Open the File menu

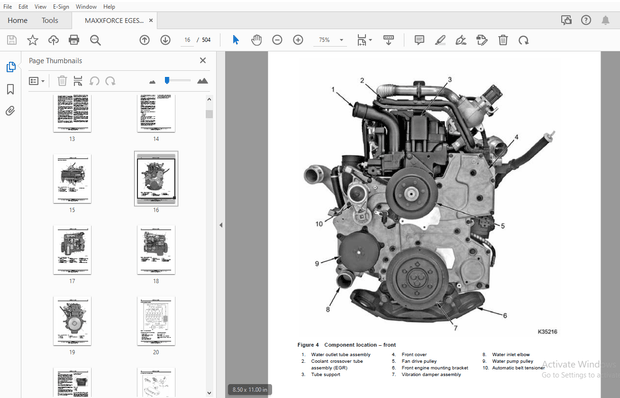coord(8,7)
